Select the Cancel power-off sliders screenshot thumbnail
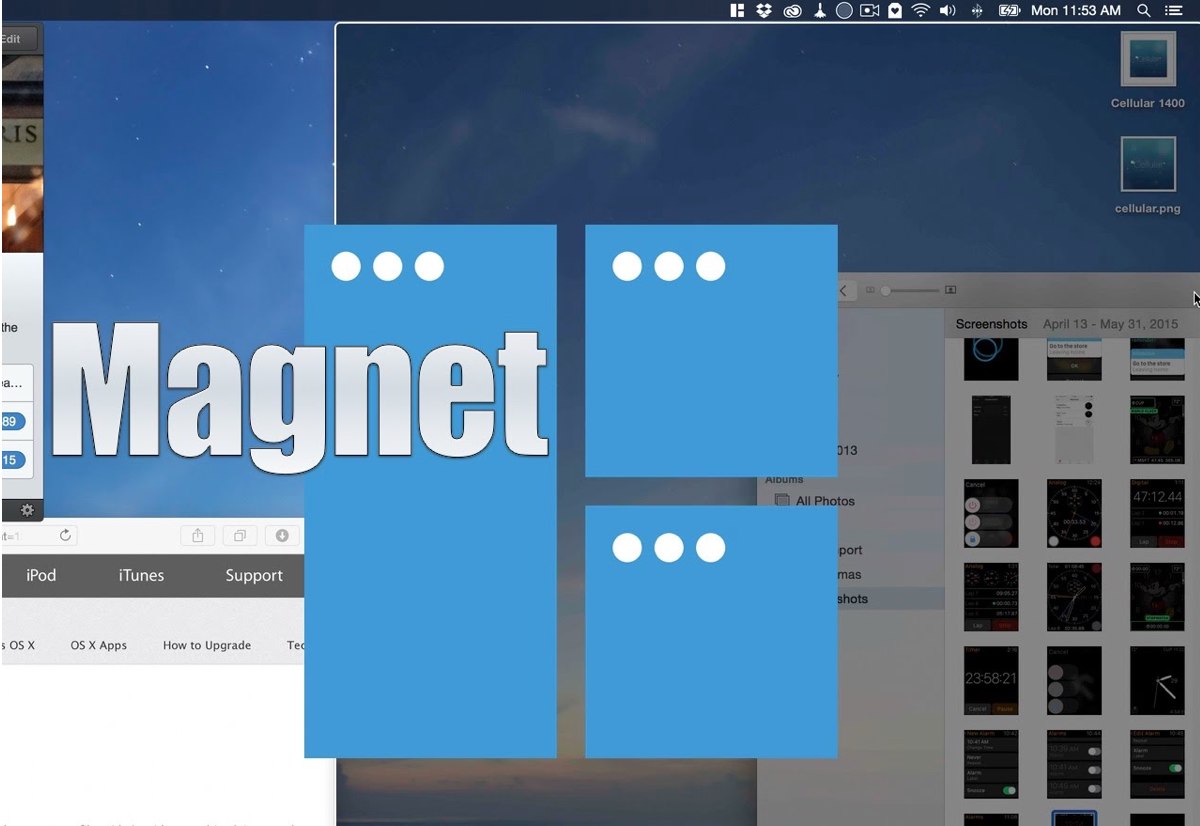This screenshot has width=1200, height=826. tap(991, 513)
